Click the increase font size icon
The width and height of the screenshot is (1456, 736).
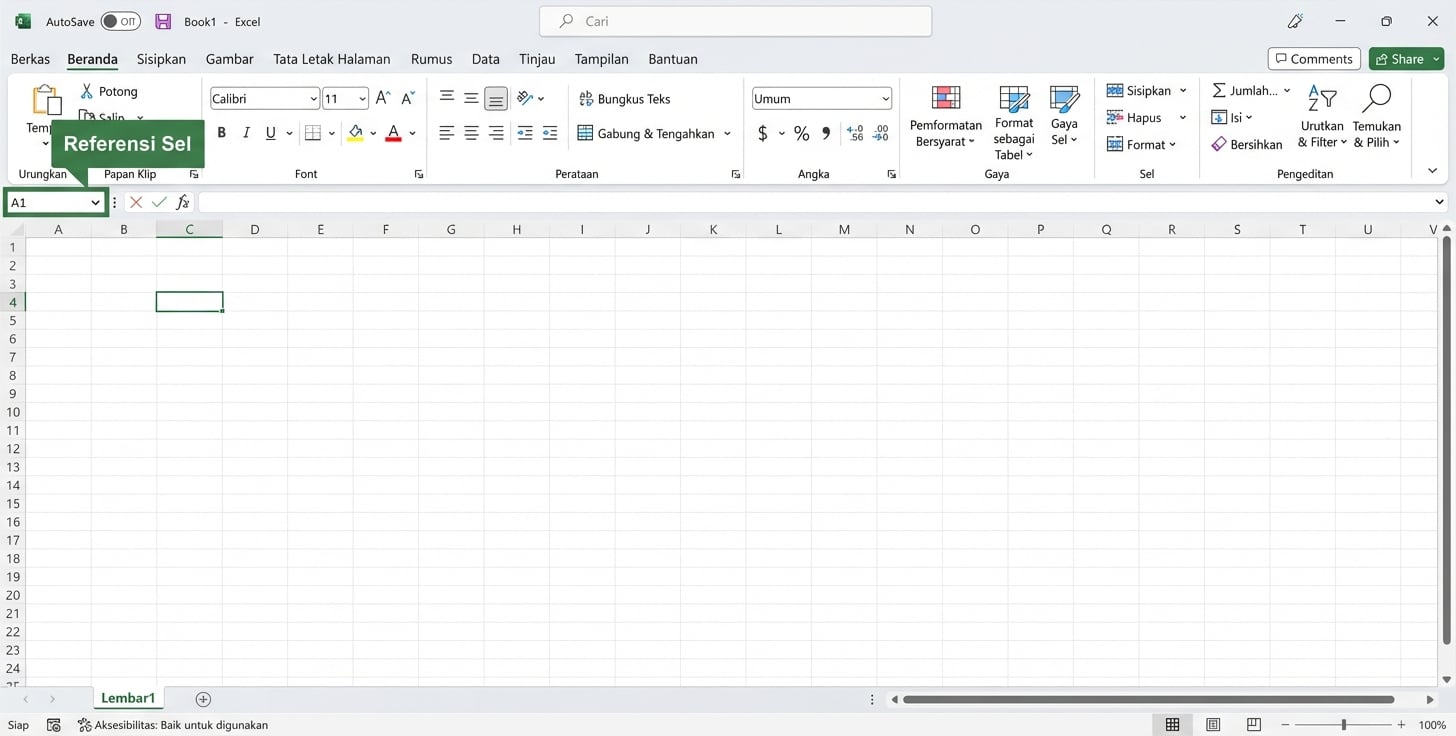[x=383, y=98]
